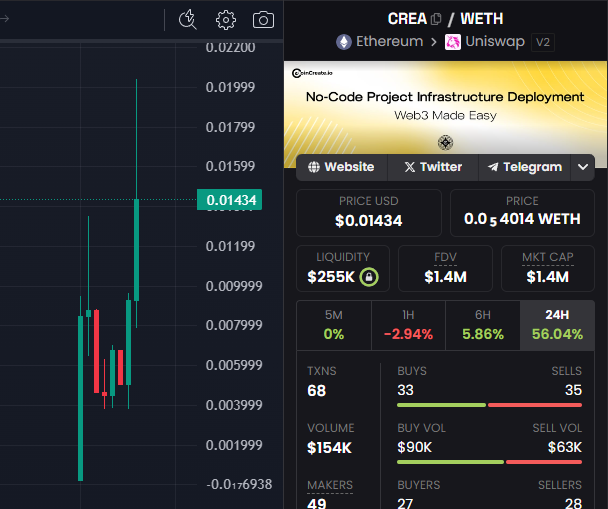This screenshot has height=509, width=608.
Task: Take a chart snapshot with camera icon
Action: pyautogui.click(x=263, y=20)
